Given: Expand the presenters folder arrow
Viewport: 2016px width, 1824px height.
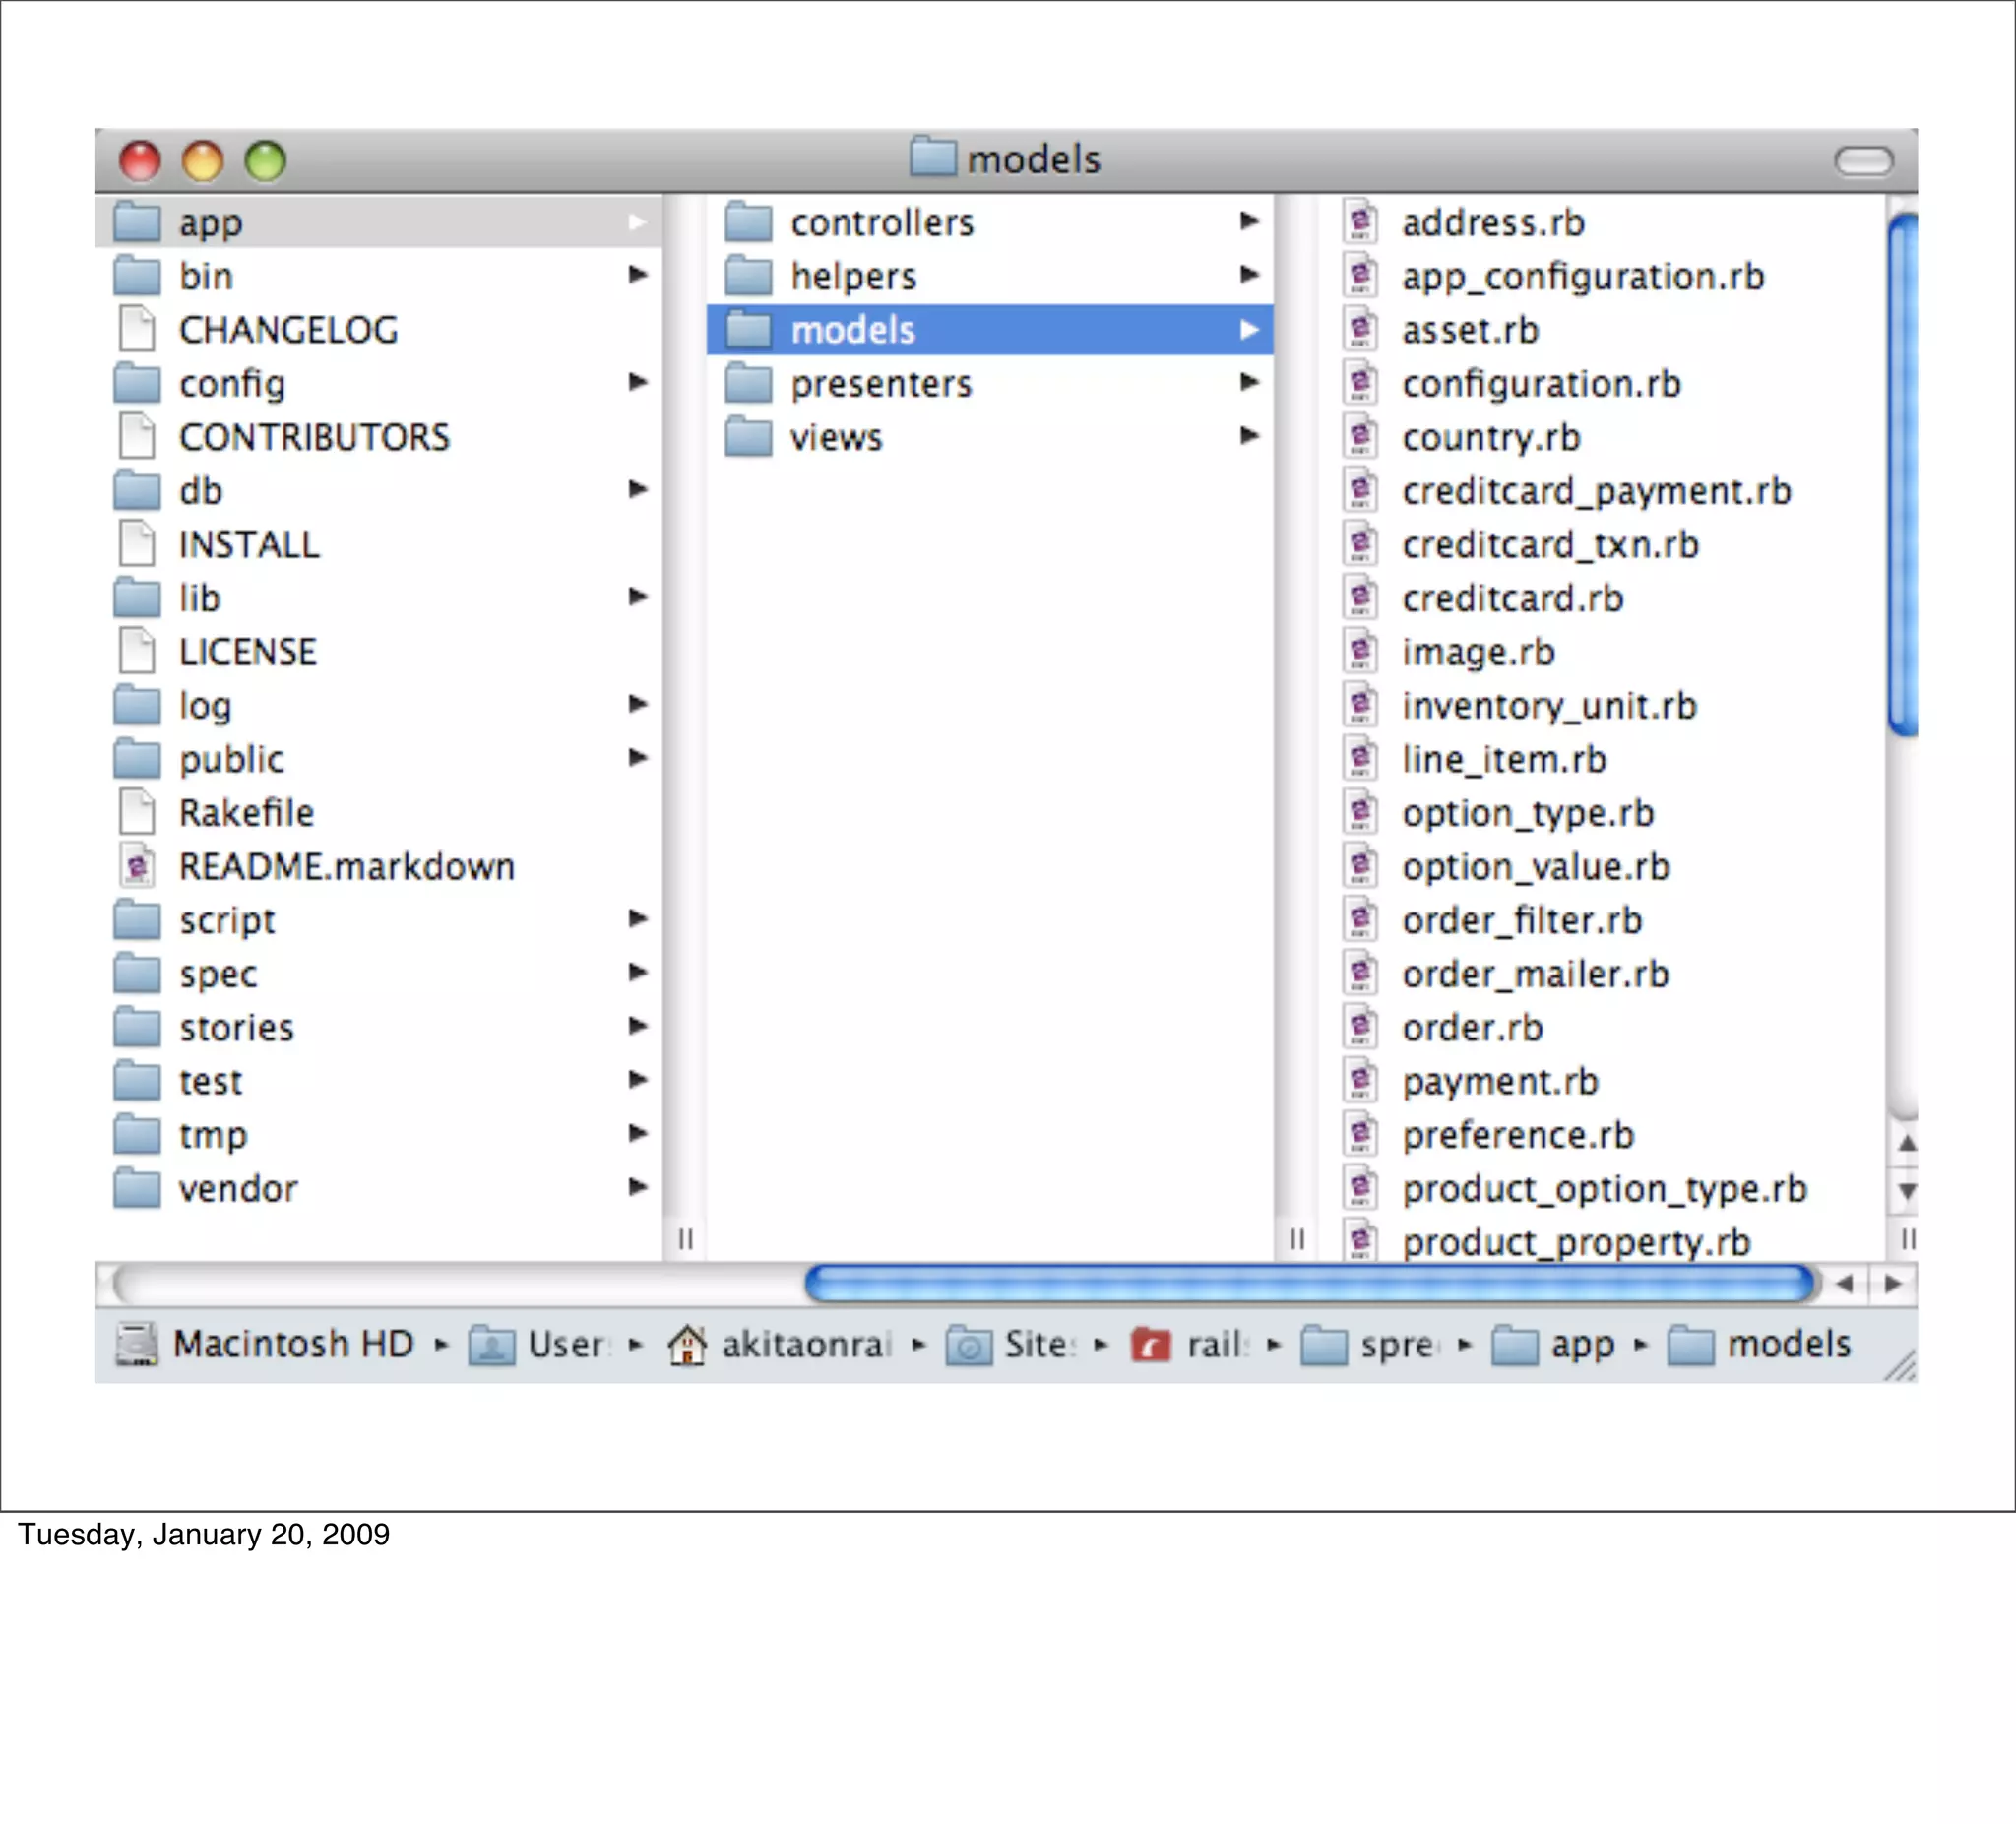Looking at the screenshot, I should coord(1249,382).
